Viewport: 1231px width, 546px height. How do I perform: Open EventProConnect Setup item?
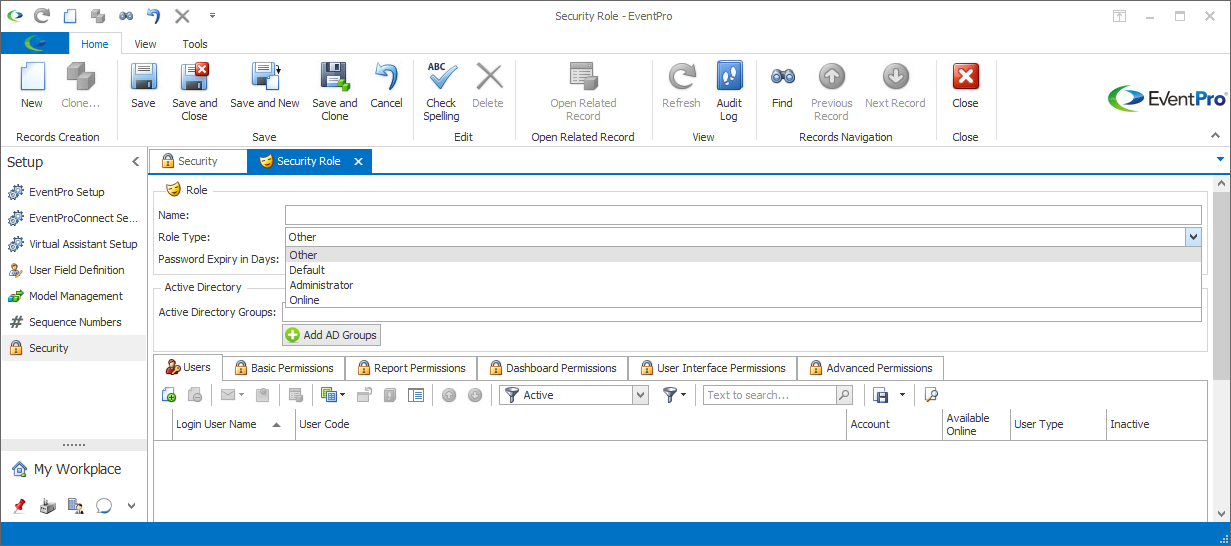point(72,218)
